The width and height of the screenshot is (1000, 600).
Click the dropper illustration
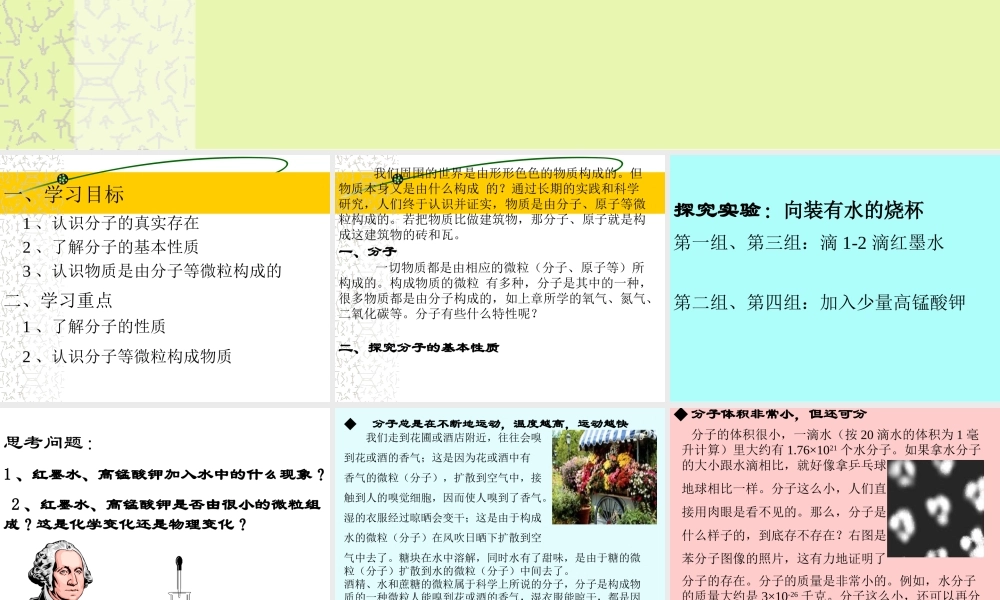click(x=179, y=578)
